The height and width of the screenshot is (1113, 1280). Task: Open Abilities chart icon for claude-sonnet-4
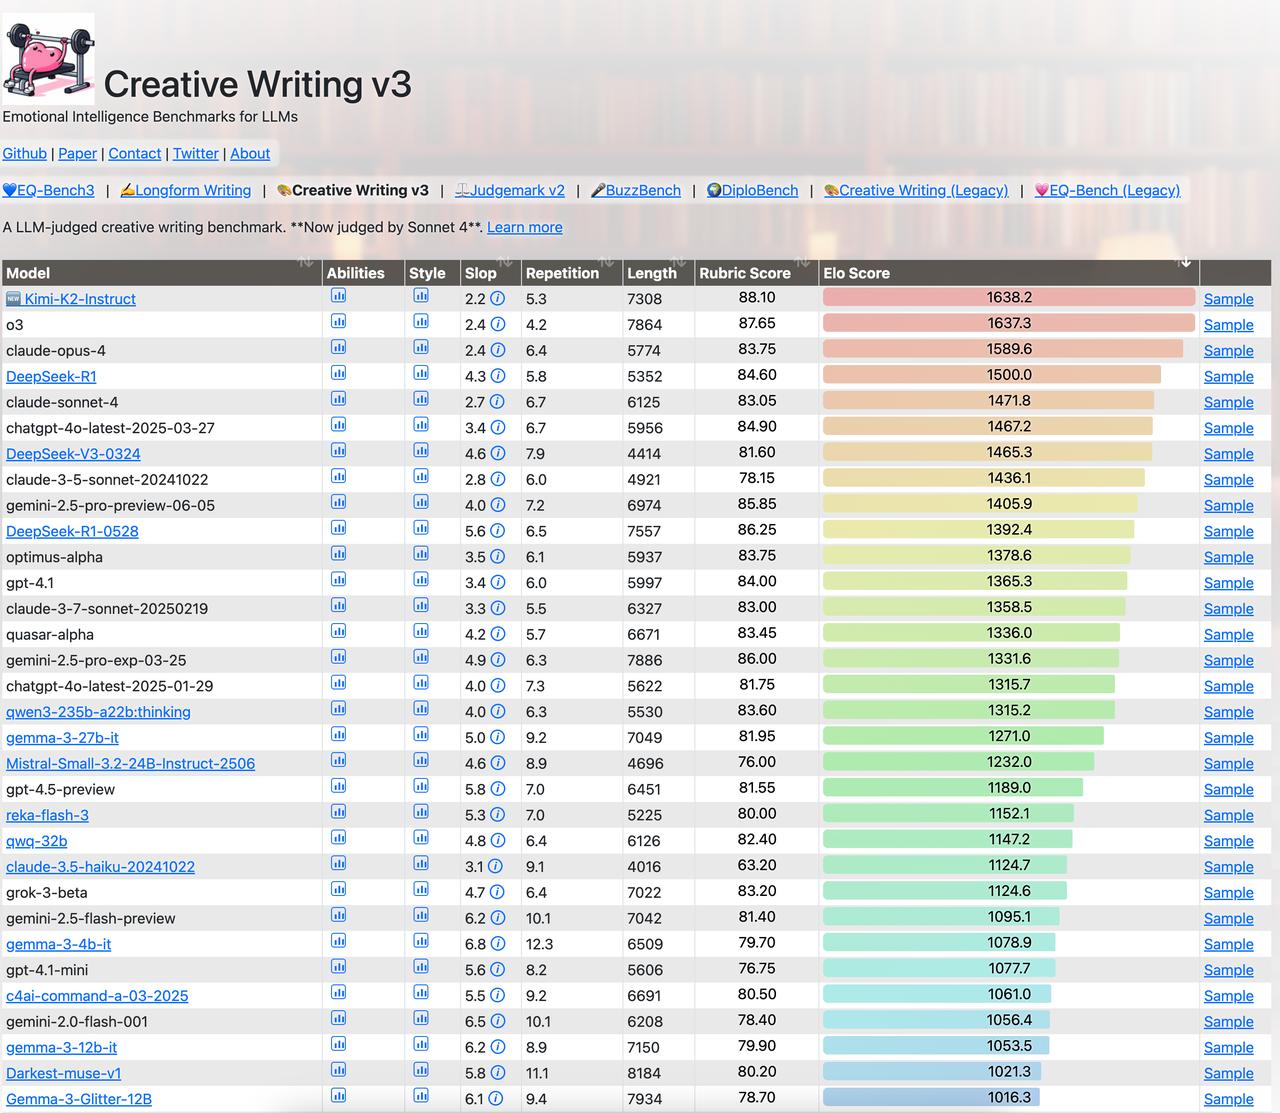(x=338, y=400)
